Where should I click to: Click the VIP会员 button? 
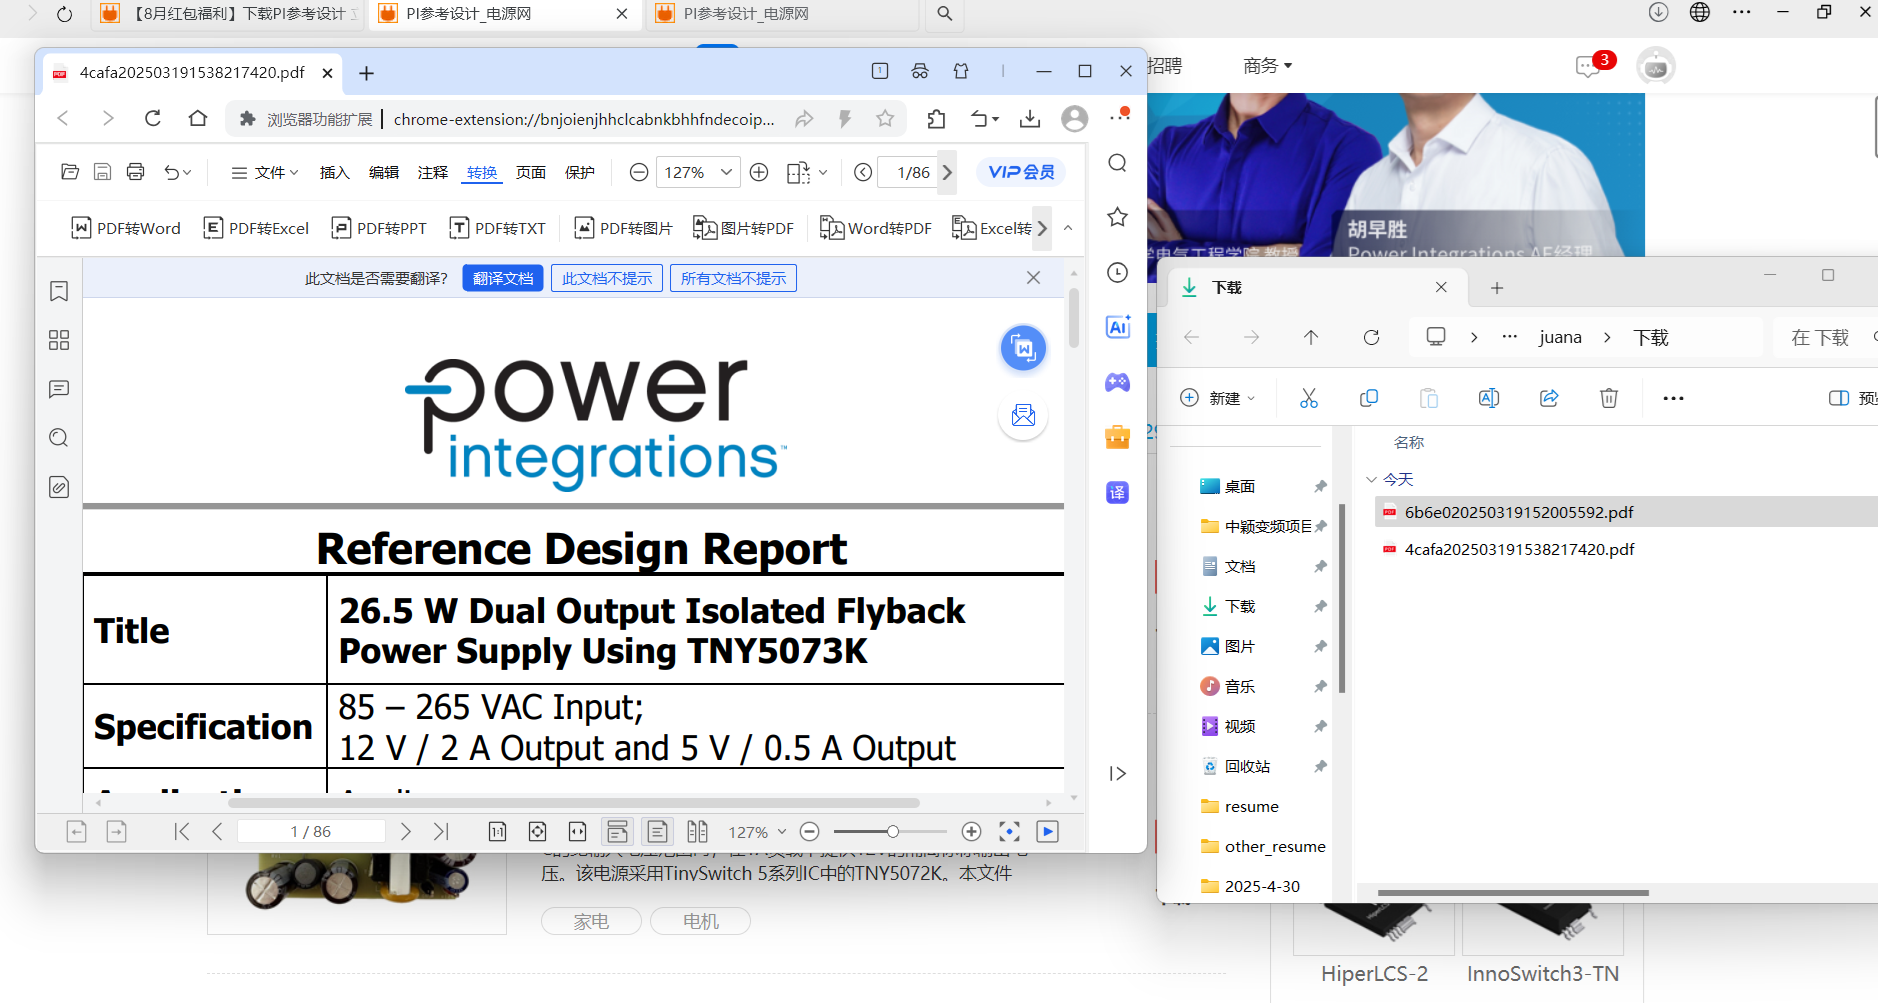[1021, 172]
